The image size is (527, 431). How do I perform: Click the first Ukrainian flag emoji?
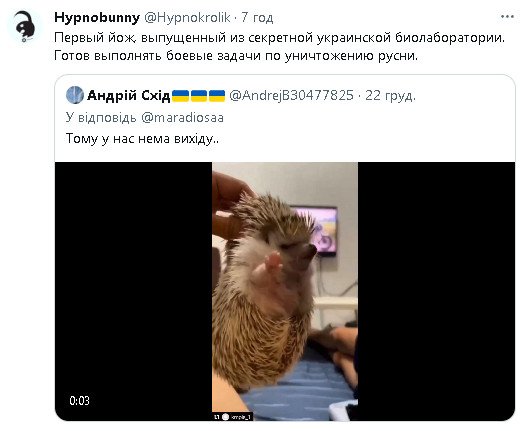coord(180,96)
